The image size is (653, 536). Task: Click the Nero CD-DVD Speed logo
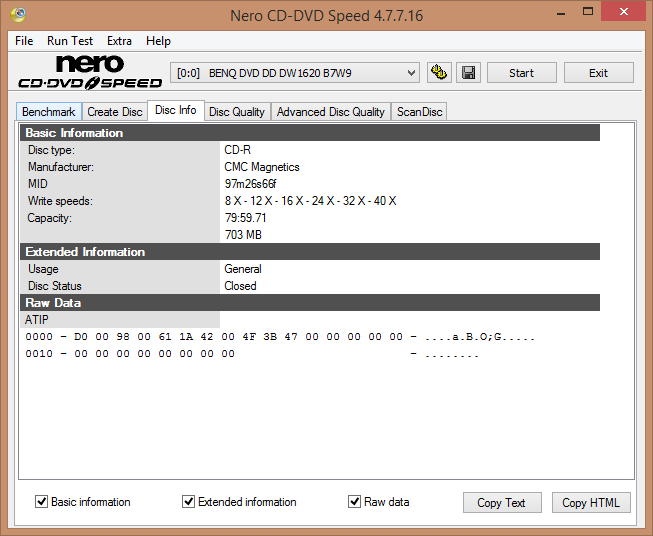tap(90, 72)
